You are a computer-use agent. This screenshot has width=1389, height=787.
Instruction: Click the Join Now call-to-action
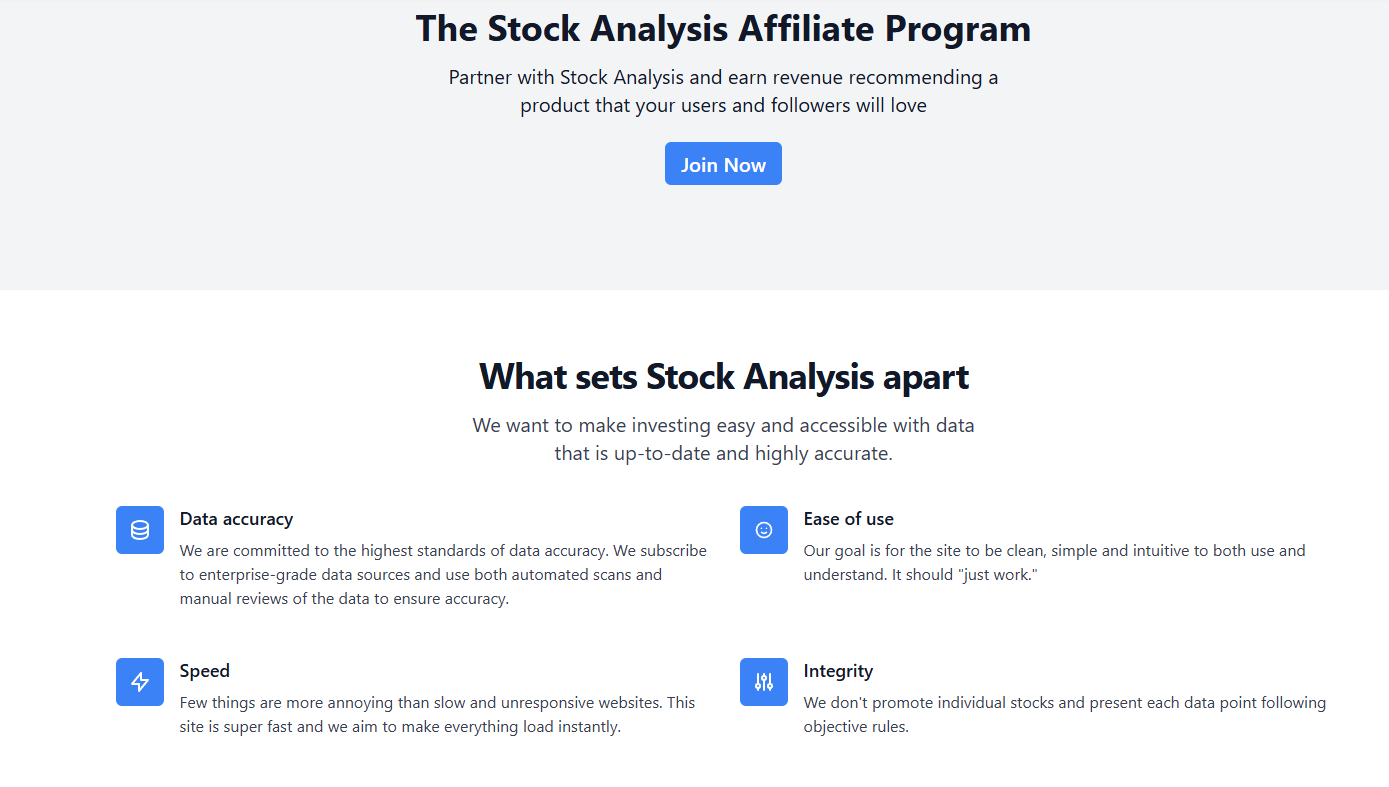(x=723, y=163)
